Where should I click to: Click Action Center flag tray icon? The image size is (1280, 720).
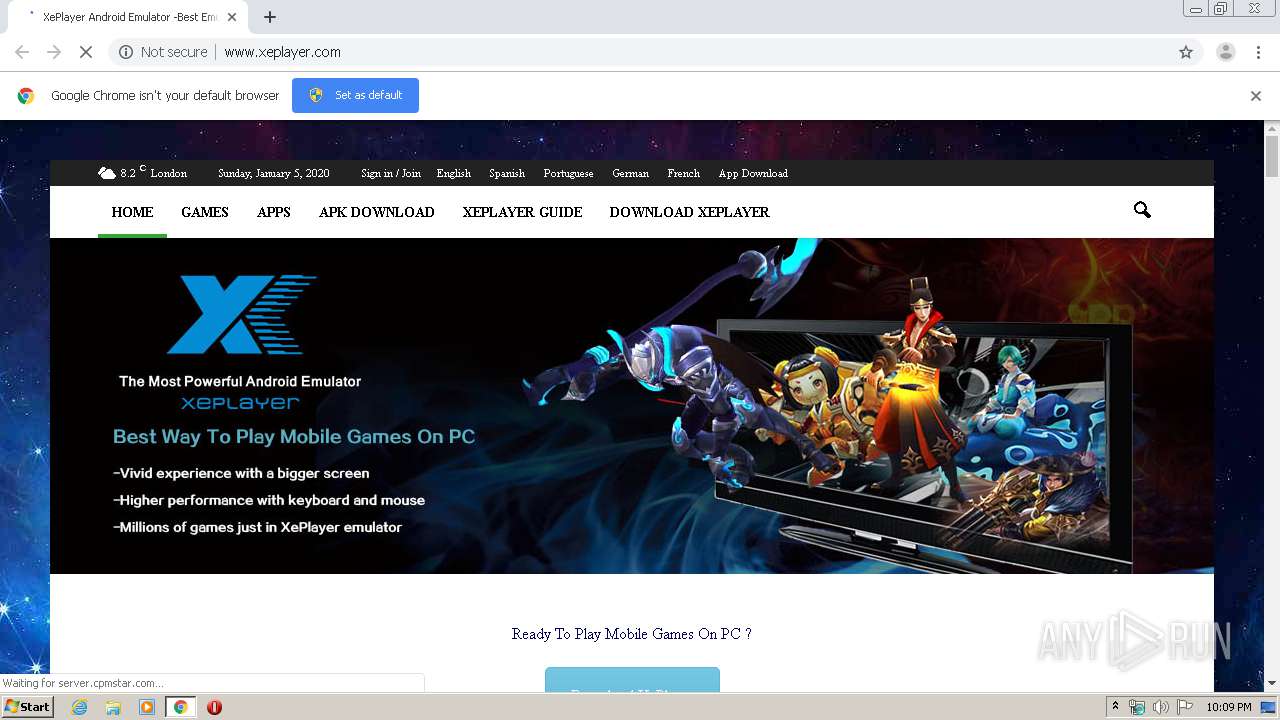(x=1185, y=707)
